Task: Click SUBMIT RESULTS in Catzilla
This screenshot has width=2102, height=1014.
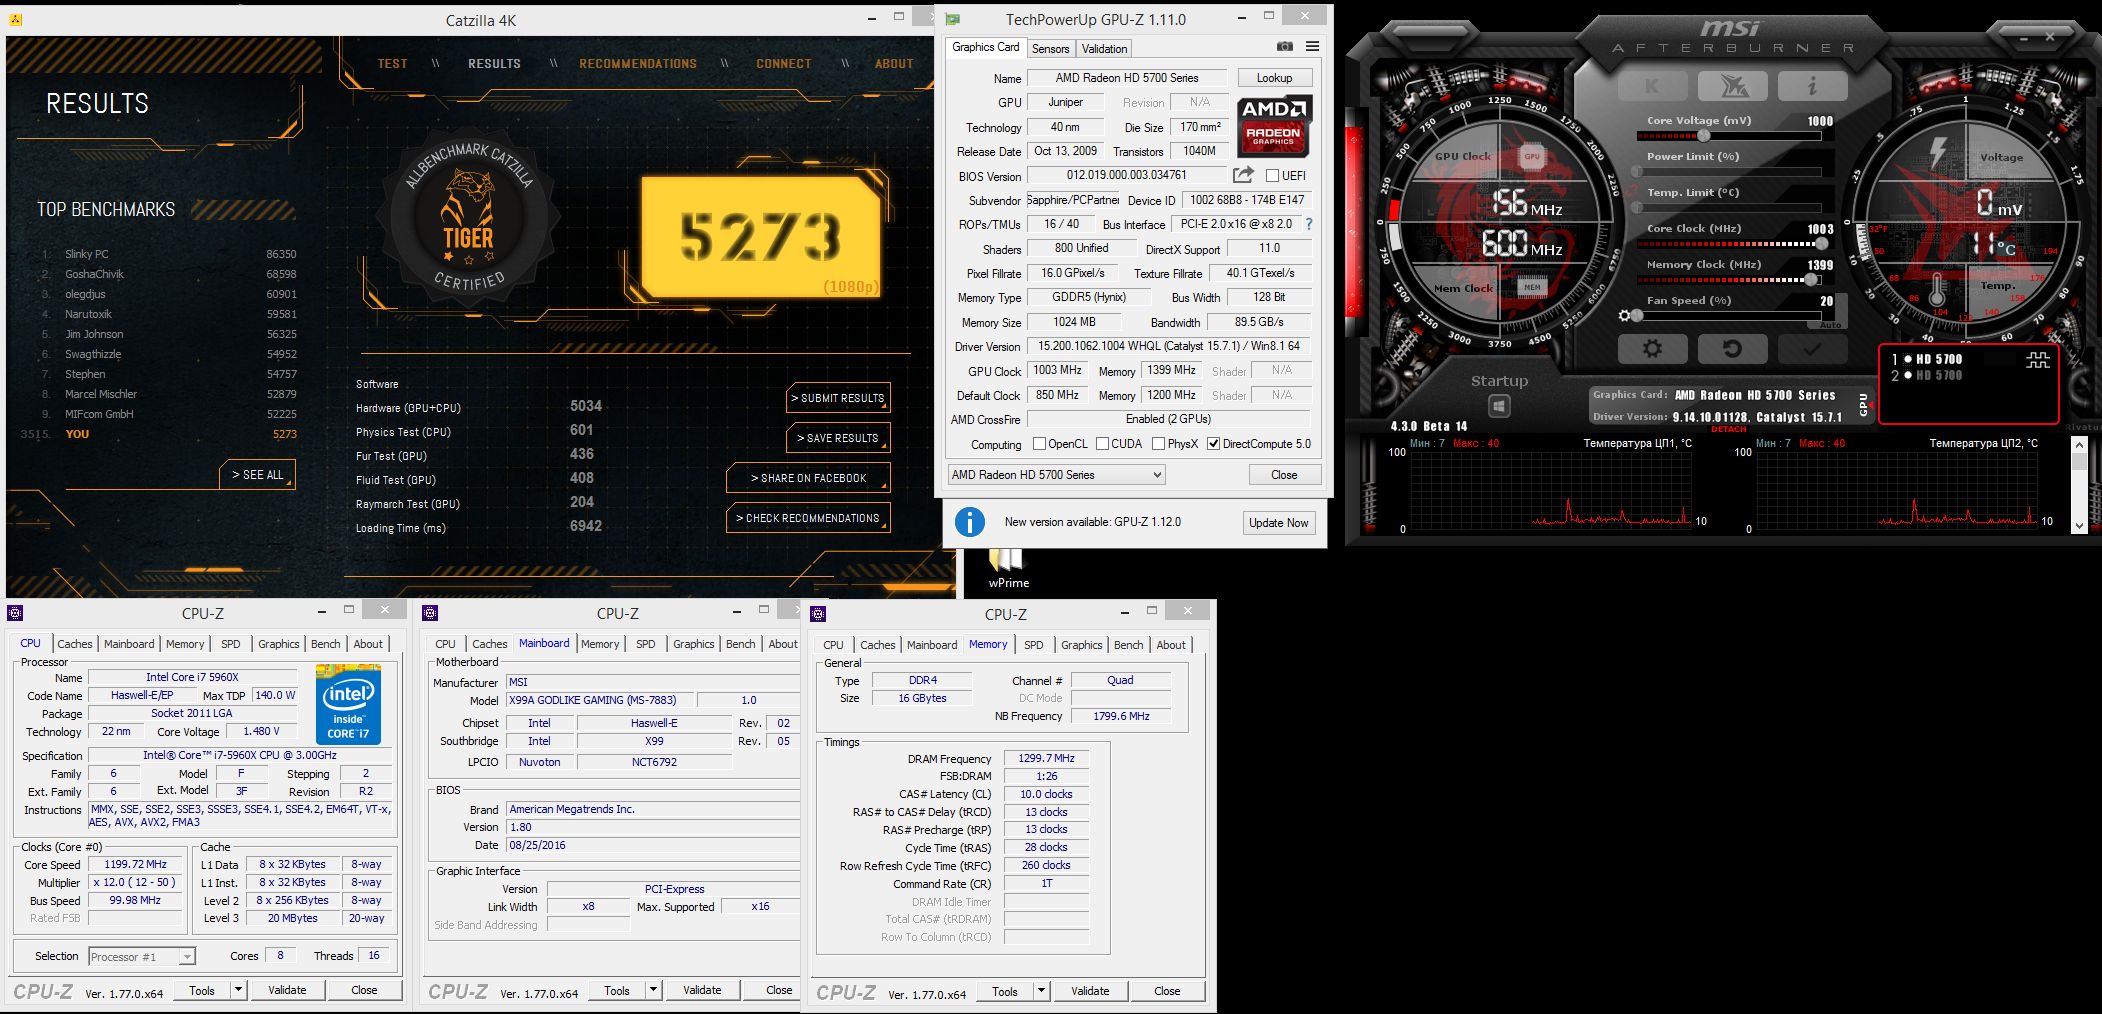Action: [838, 398]
